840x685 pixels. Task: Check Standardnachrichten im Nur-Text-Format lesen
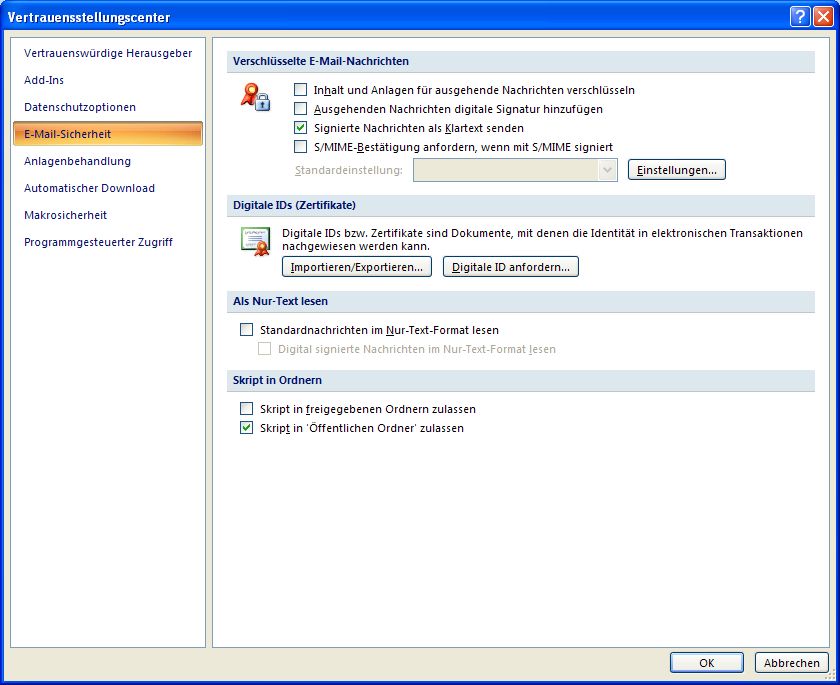(247, 330)
